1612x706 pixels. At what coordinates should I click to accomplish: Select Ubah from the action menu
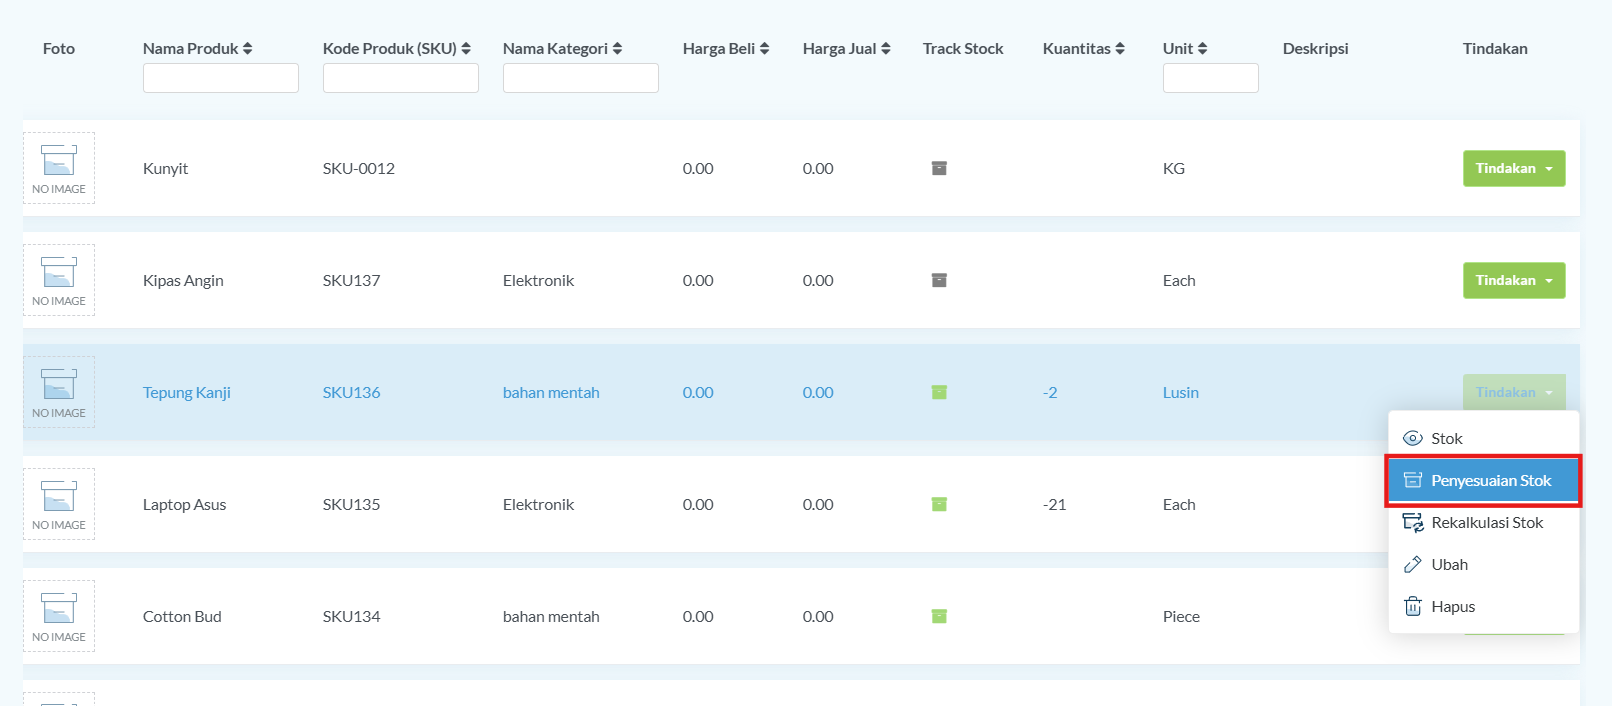[x=1484, y=564]
